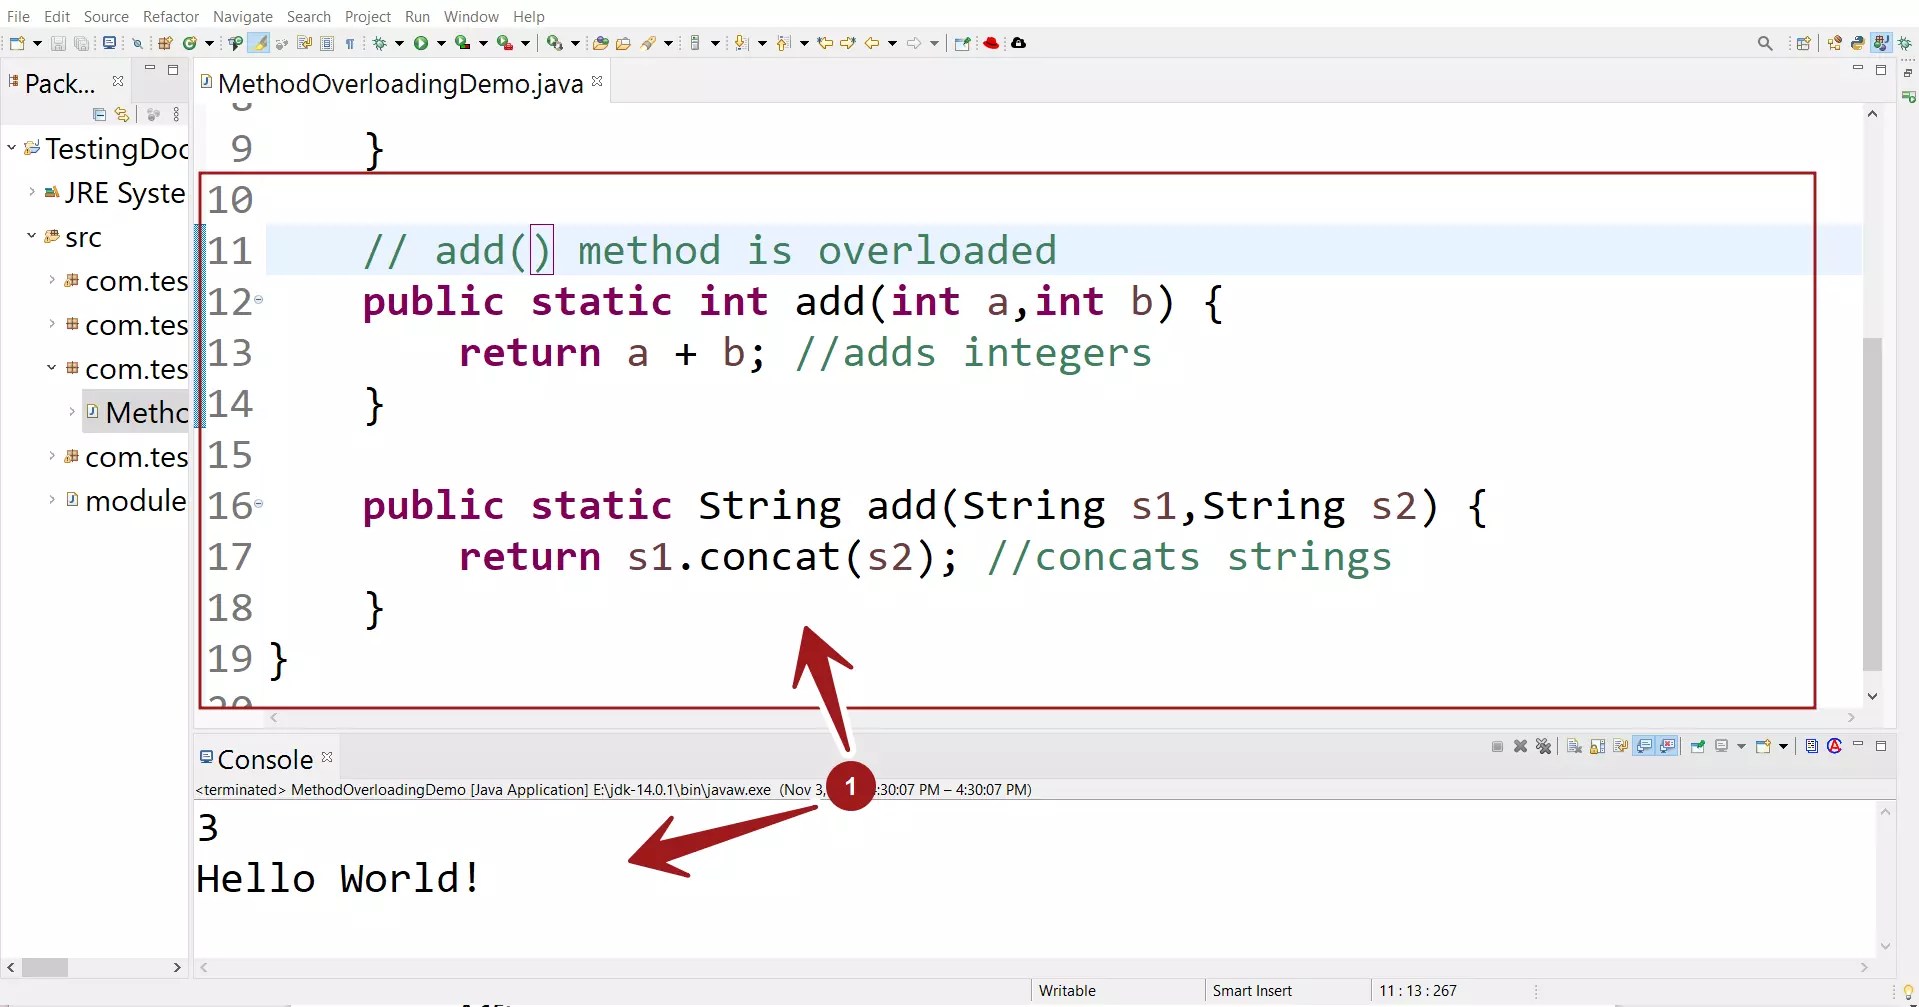Open the Navigate menu

point(243,16)
